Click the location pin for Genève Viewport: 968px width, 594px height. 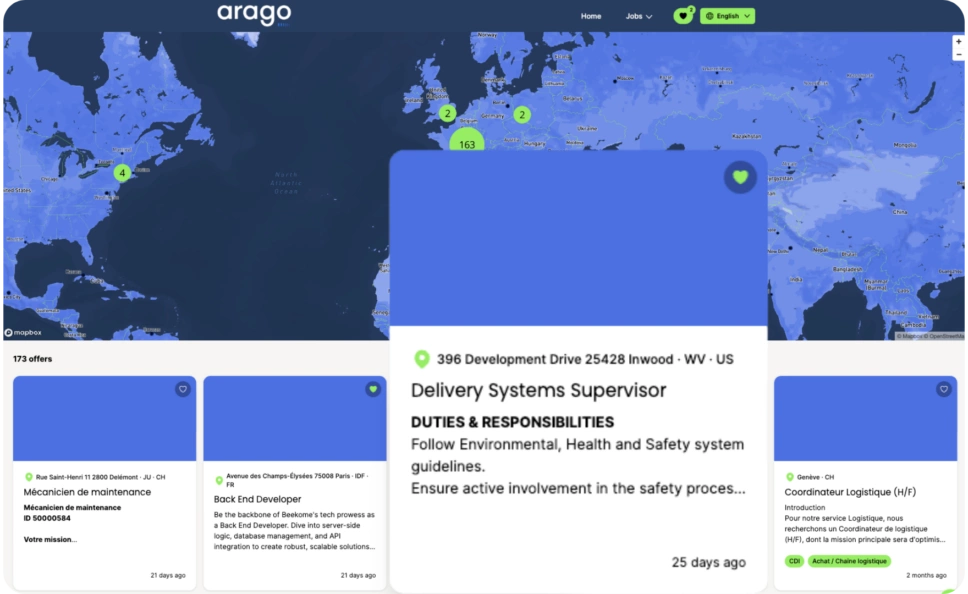point(790,477)
